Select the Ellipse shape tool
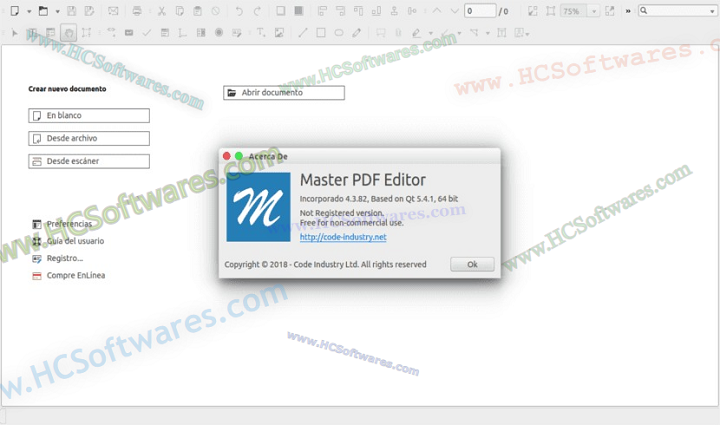The height and width of the screenshot is (425, 720). coord(339,32)
